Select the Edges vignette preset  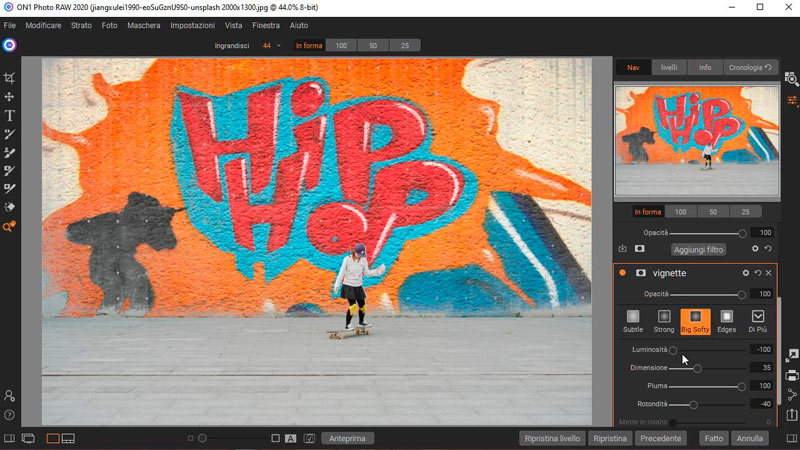(x=727, y=321)
